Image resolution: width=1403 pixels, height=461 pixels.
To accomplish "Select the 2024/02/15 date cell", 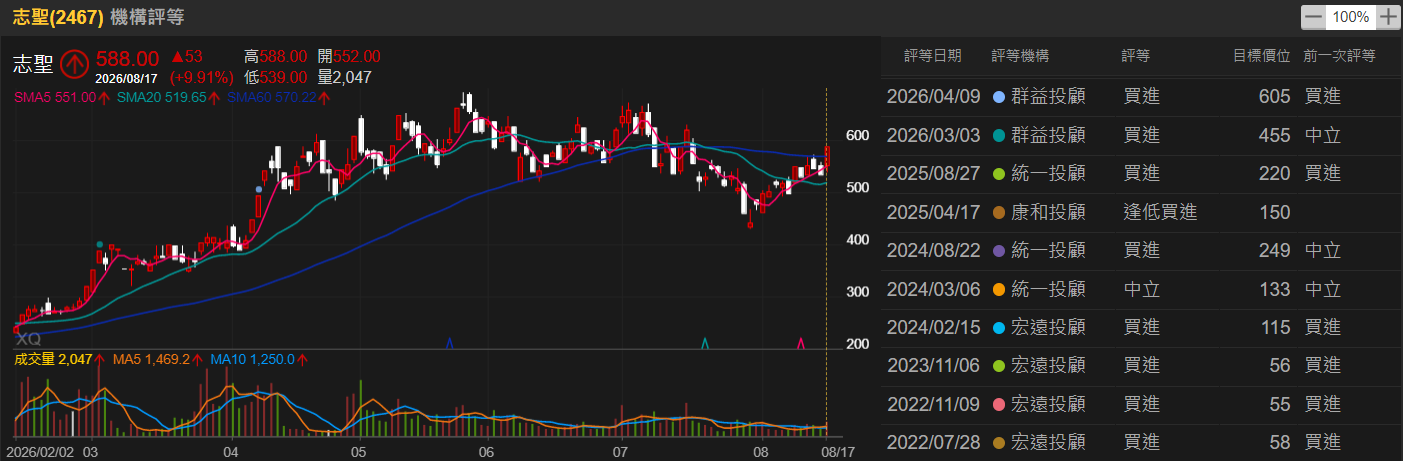I will pyautogui.click(x=934, y=328).
